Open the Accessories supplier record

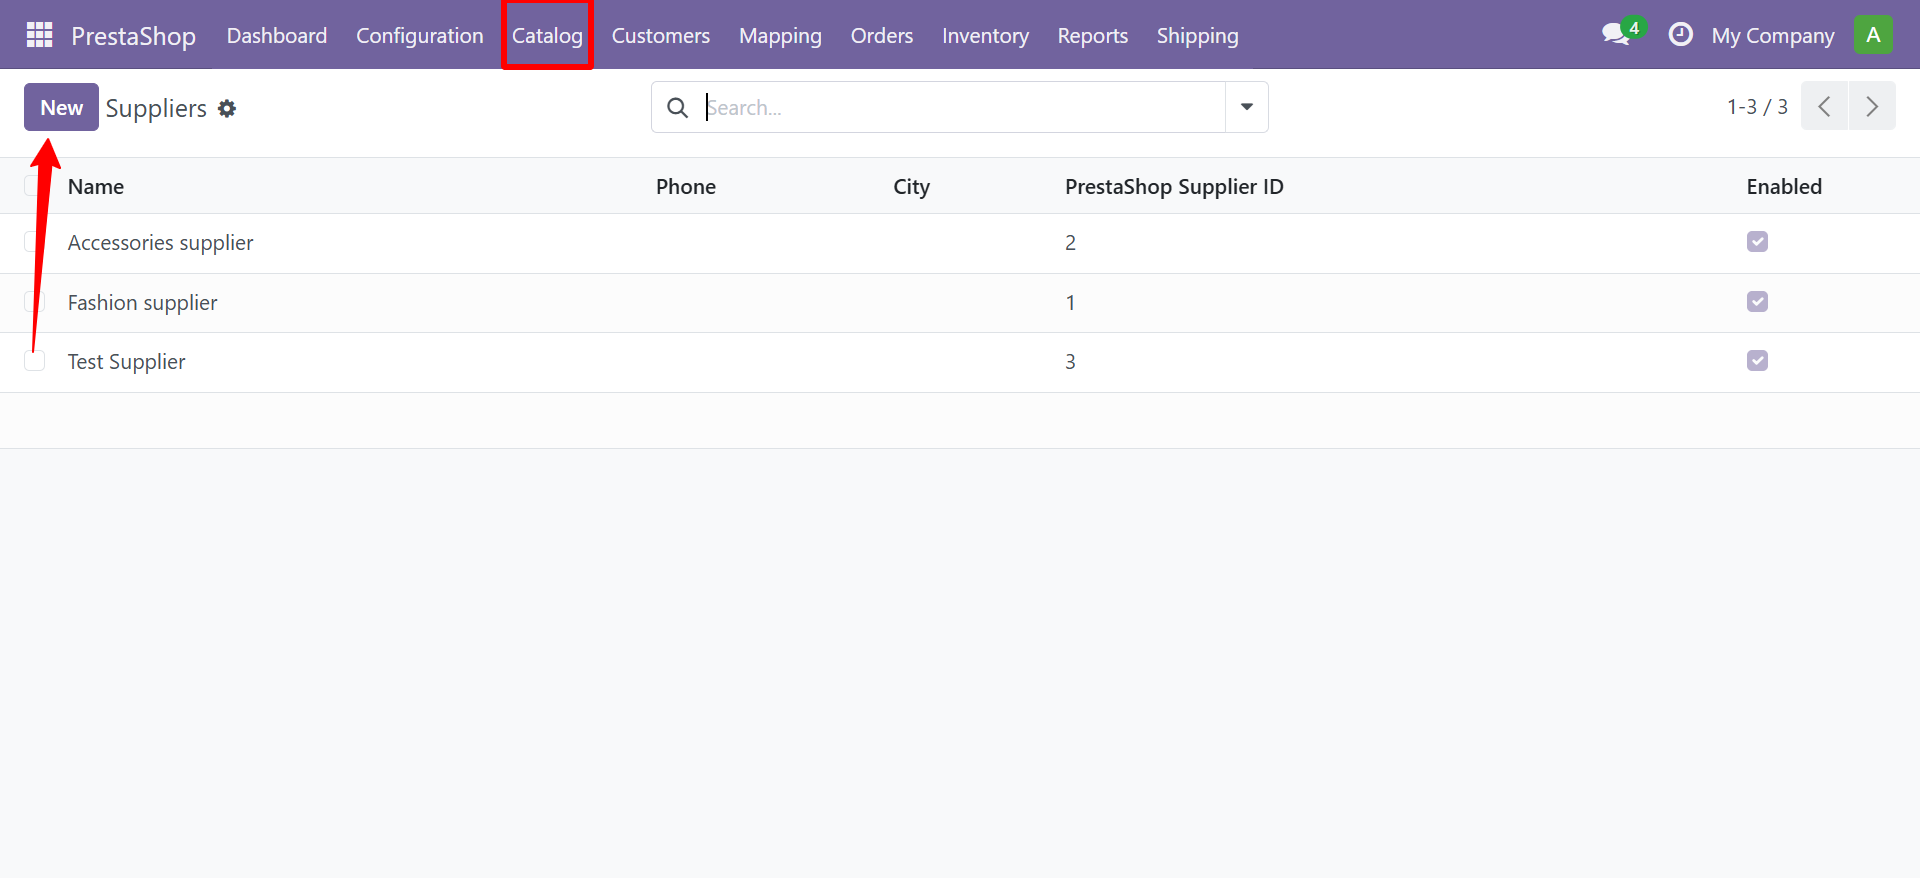[x=160, y=243]
